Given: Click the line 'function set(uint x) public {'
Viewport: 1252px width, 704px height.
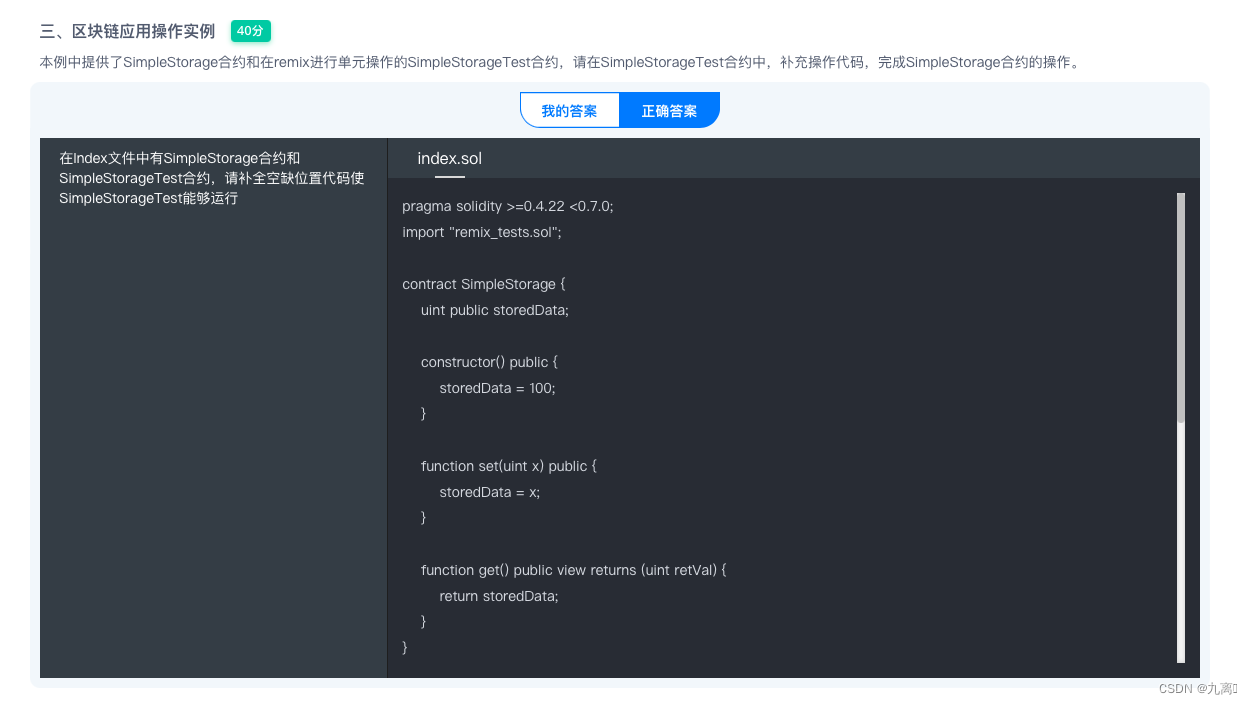Looking at the screenshot, I should 509,466.
